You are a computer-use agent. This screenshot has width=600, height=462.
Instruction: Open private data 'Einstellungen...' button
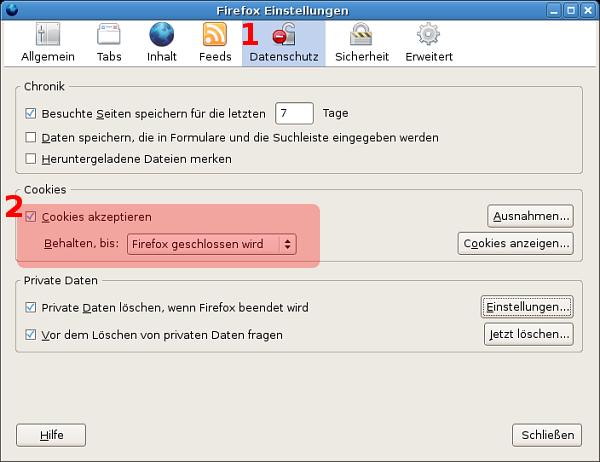527,307
